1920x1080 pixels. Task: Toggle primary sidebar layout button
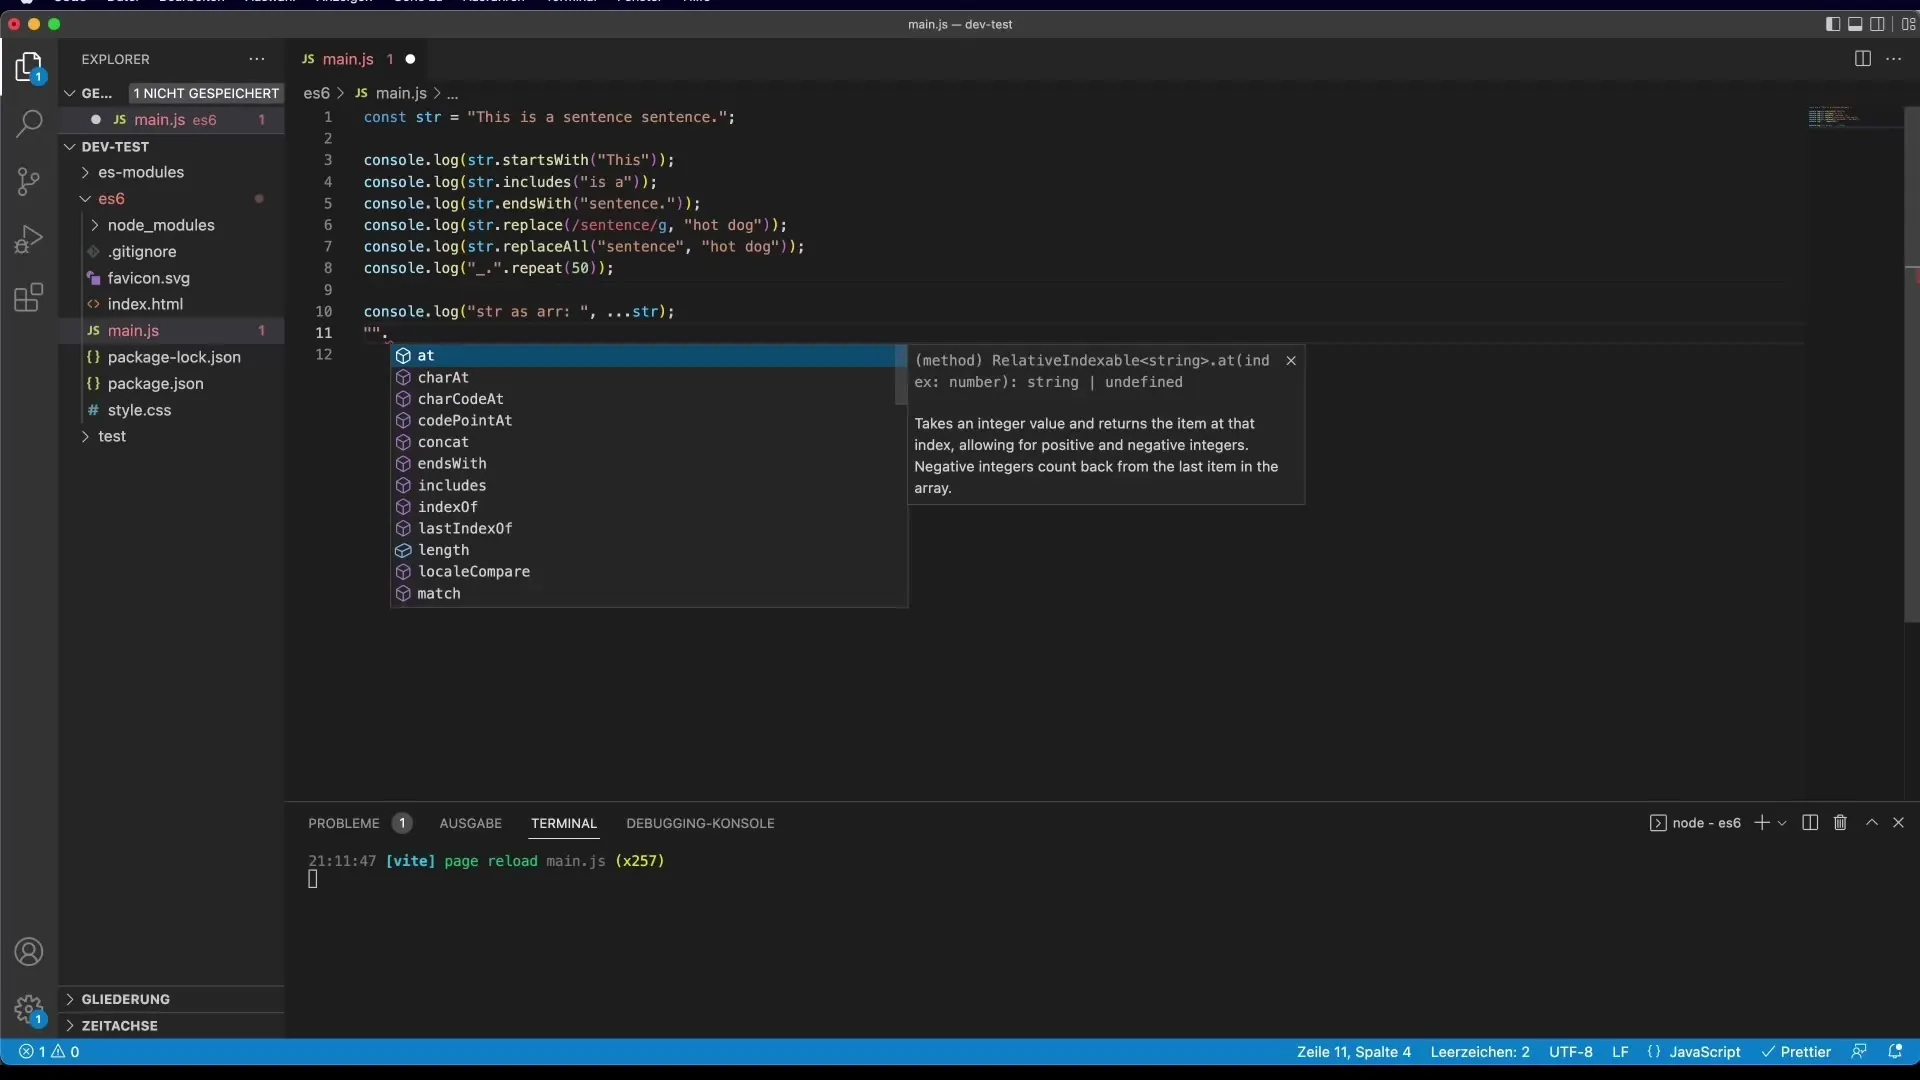(1832, 24)
